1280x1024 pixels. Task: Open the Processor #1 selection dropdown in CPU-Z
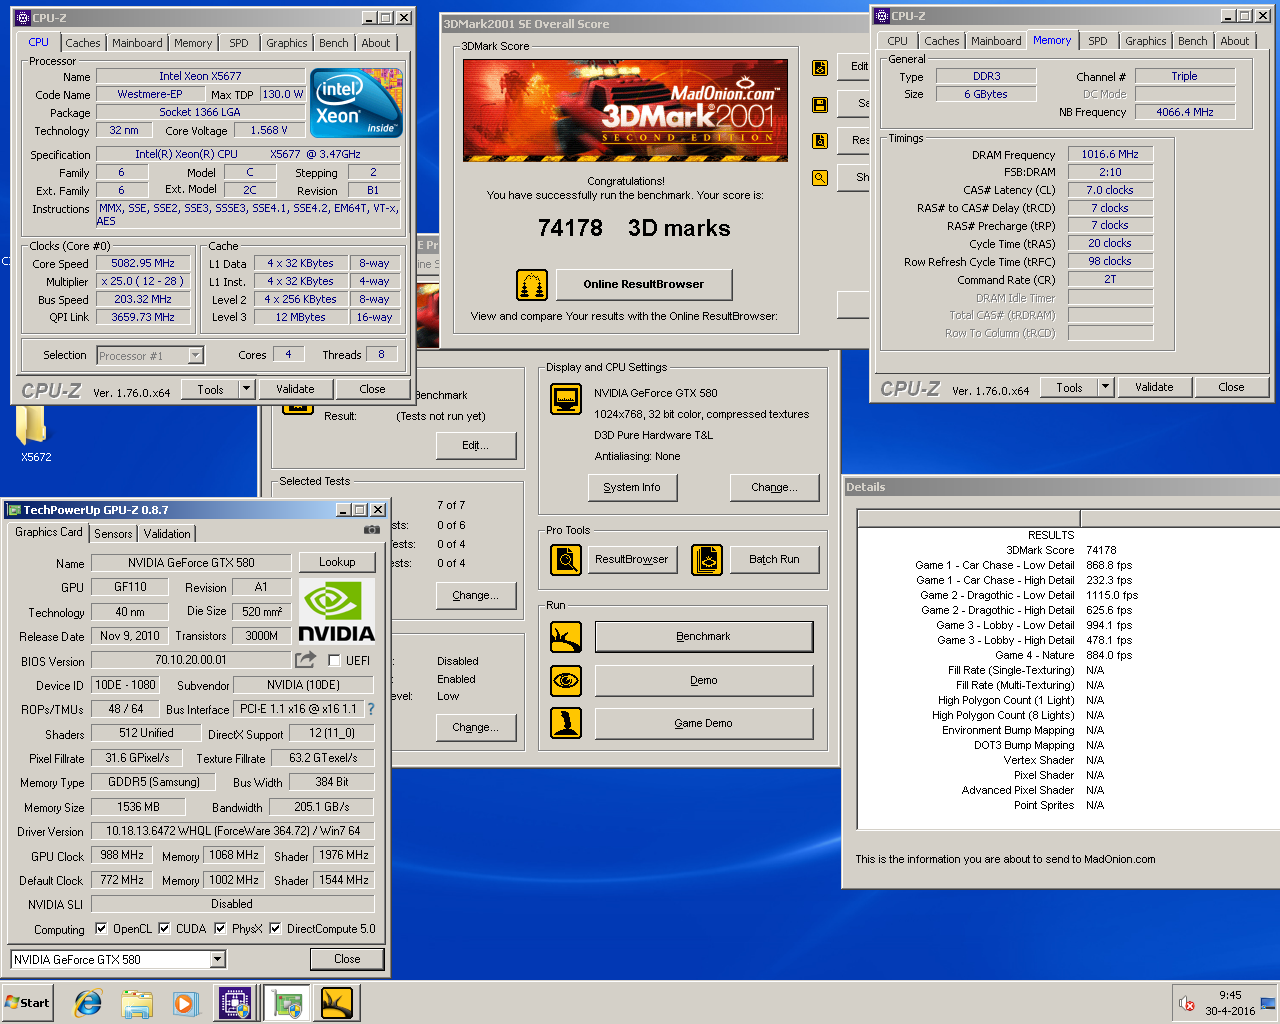[195, 355]
